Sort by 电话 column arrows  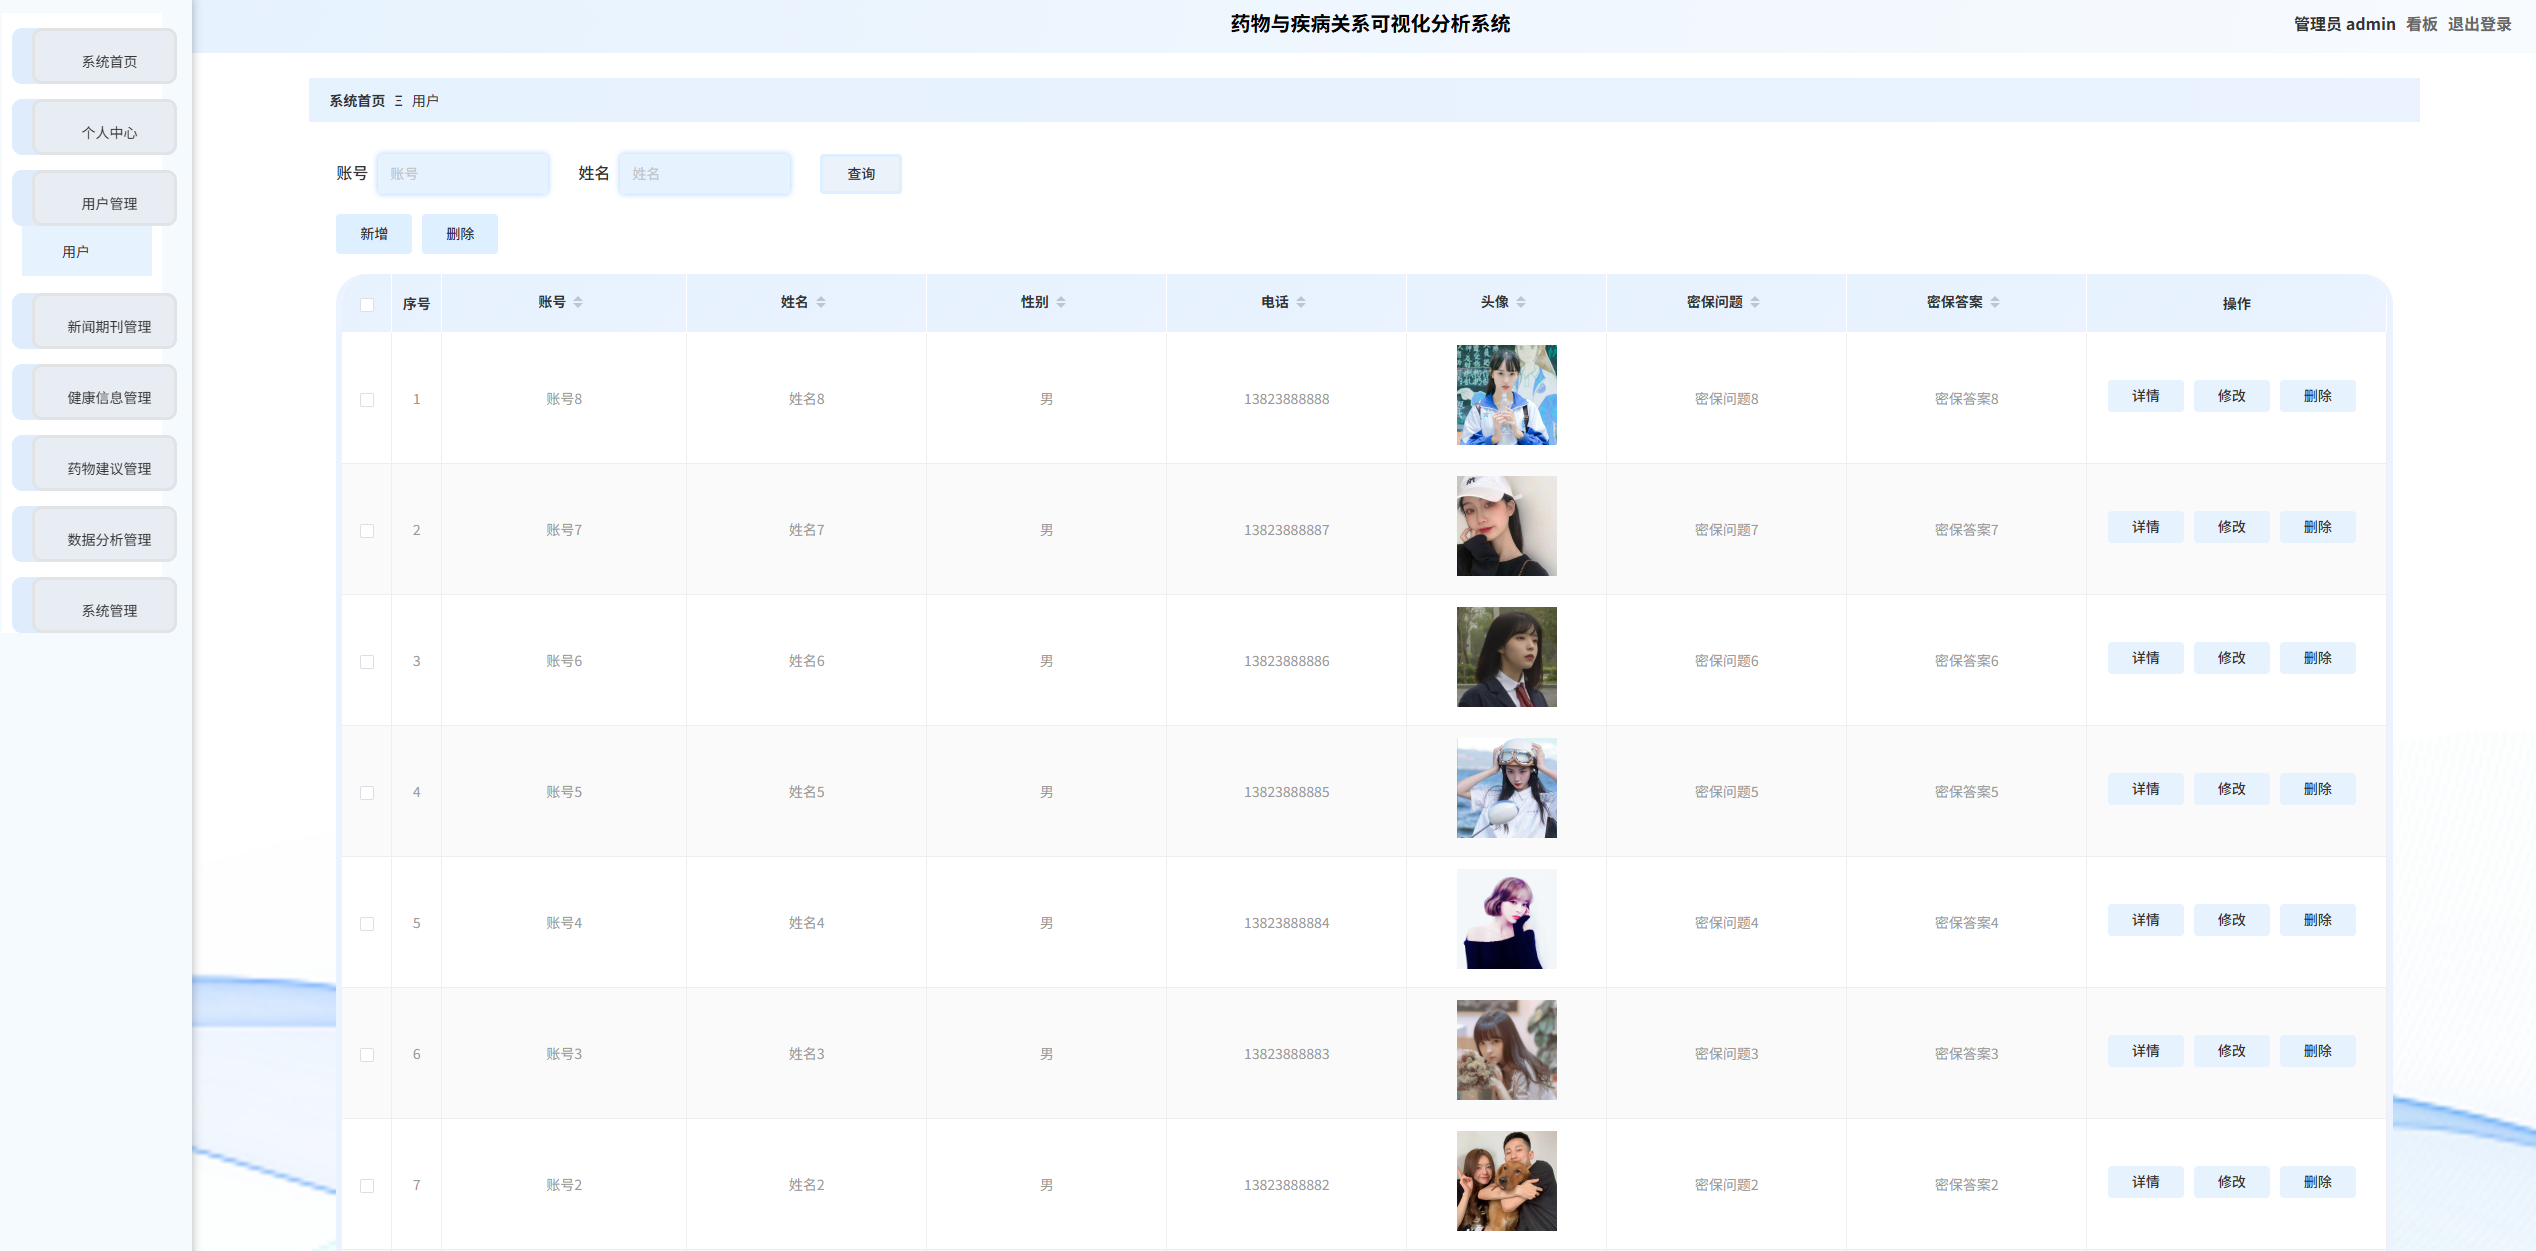tap(1301, 302)
